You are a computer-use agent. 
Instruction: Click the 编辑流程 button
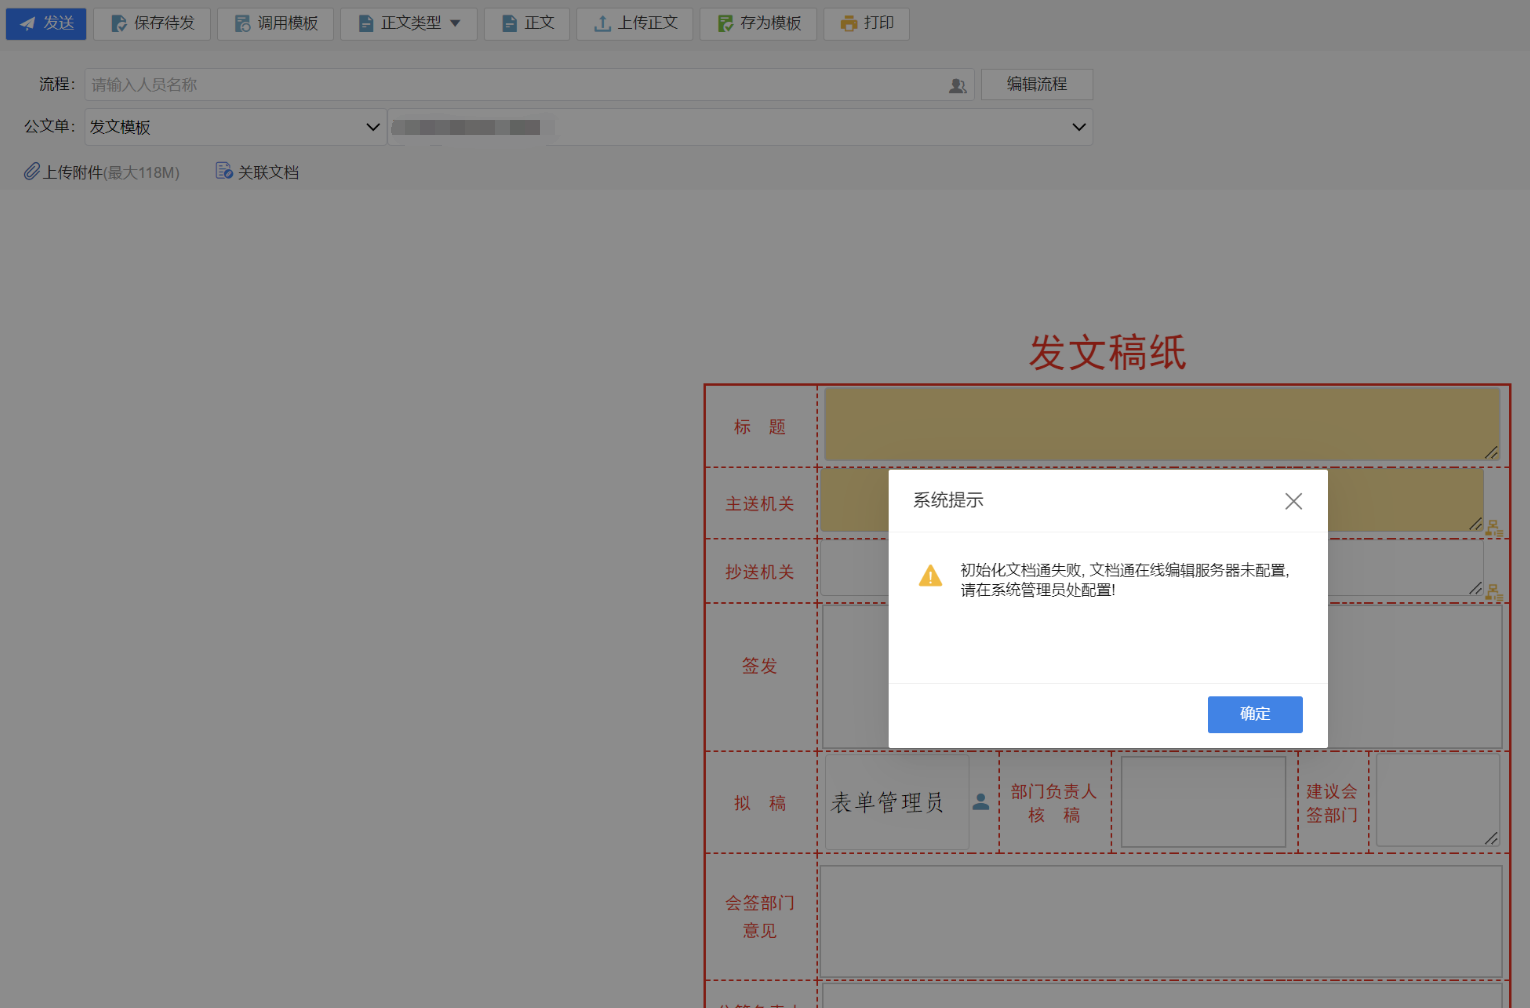click(1036, 85)
